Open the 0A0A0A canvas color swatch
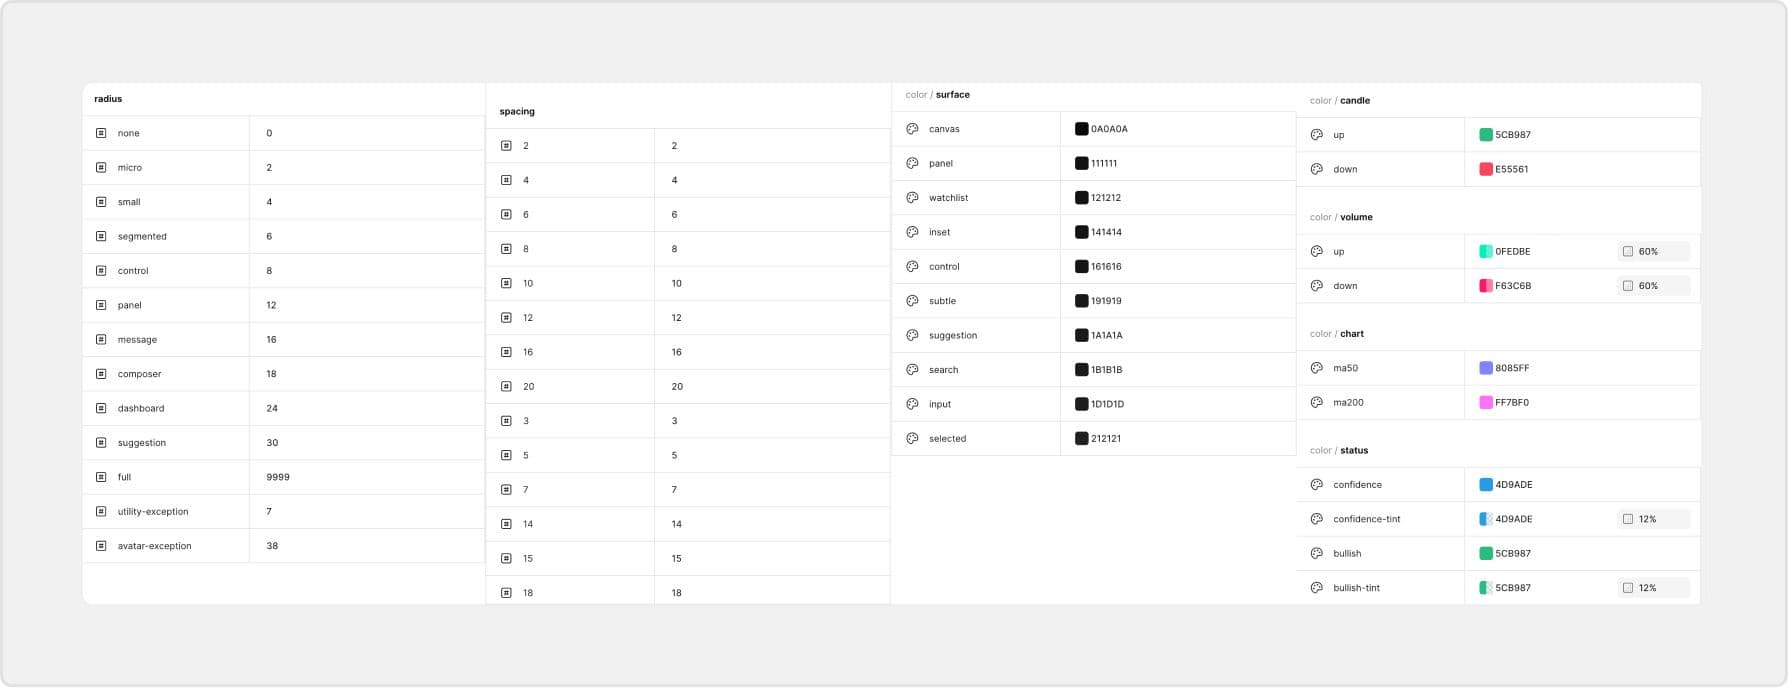The image size is (1788, 688). pos(1081,129)
